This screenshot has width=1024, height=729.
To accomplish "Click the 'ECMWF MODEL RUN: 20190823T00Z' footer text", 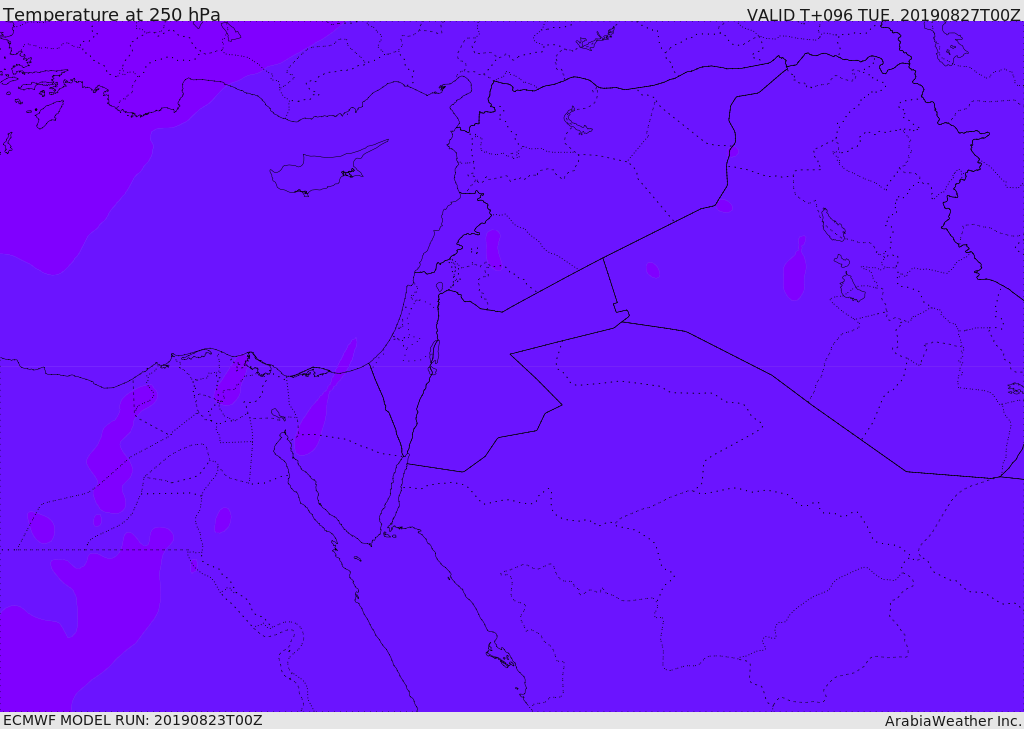I will [x=133, y=720].
